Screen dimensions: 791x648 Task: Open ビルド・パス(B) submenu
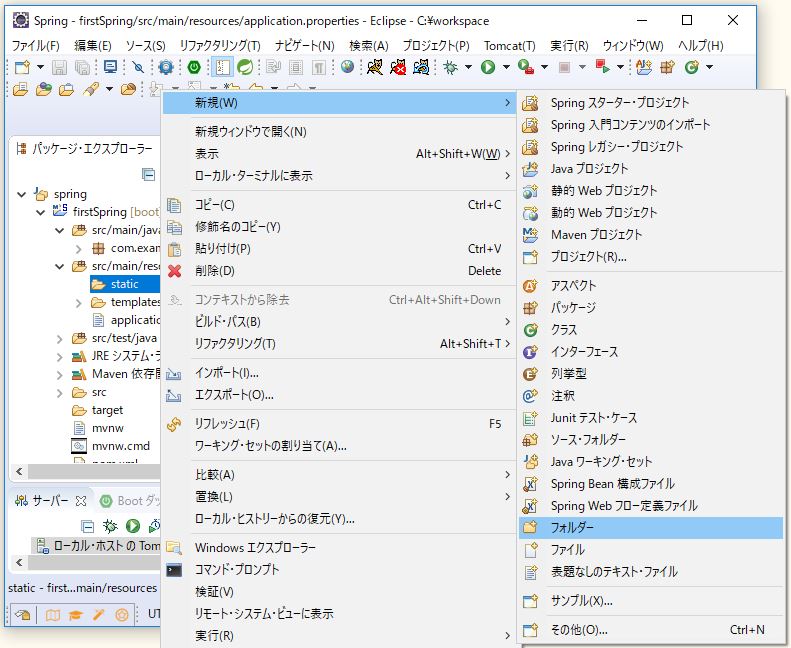tap(339, 322)
